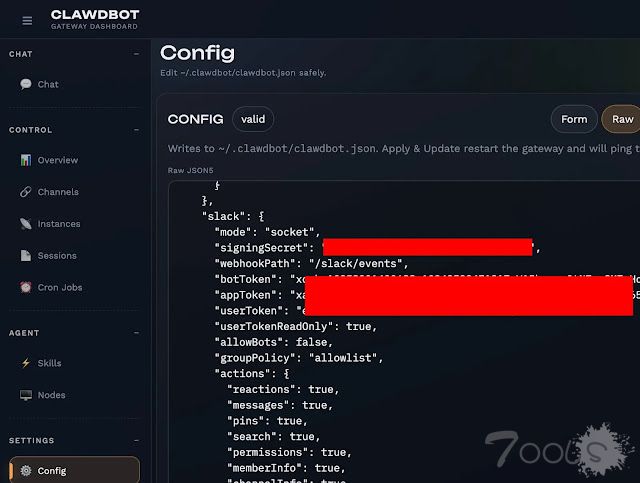Click the valid status badge

(253, 119)
